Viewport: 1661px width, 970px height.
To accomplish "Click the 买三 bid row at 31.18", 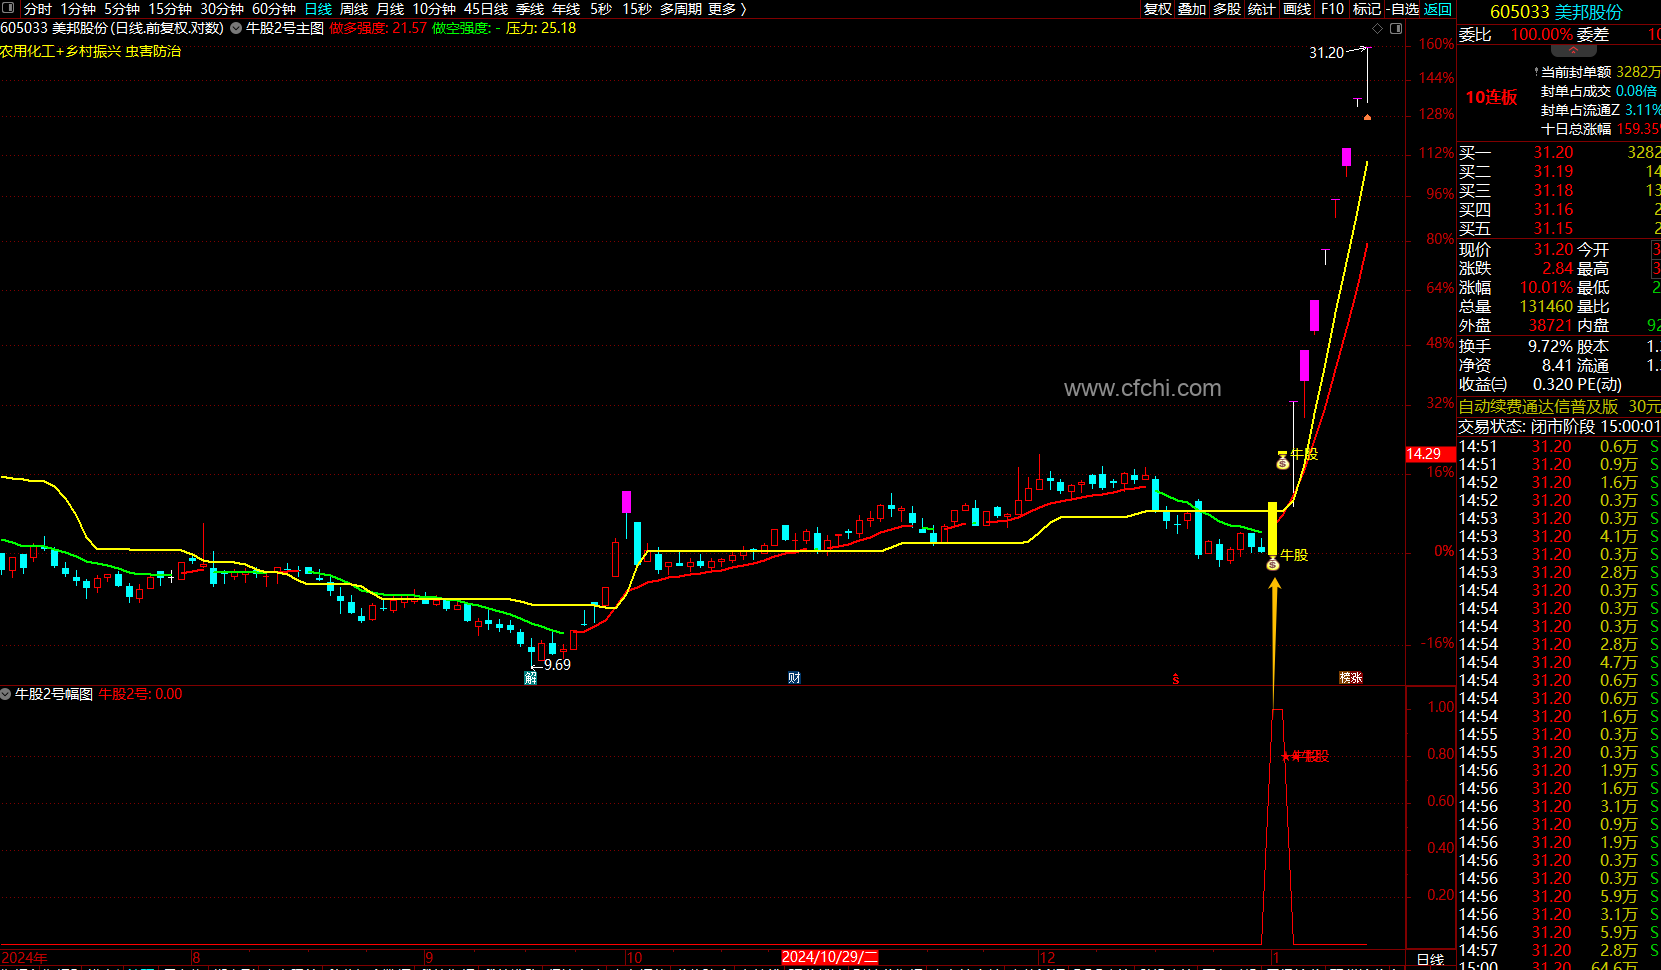I will click(x=1559, y=191).
